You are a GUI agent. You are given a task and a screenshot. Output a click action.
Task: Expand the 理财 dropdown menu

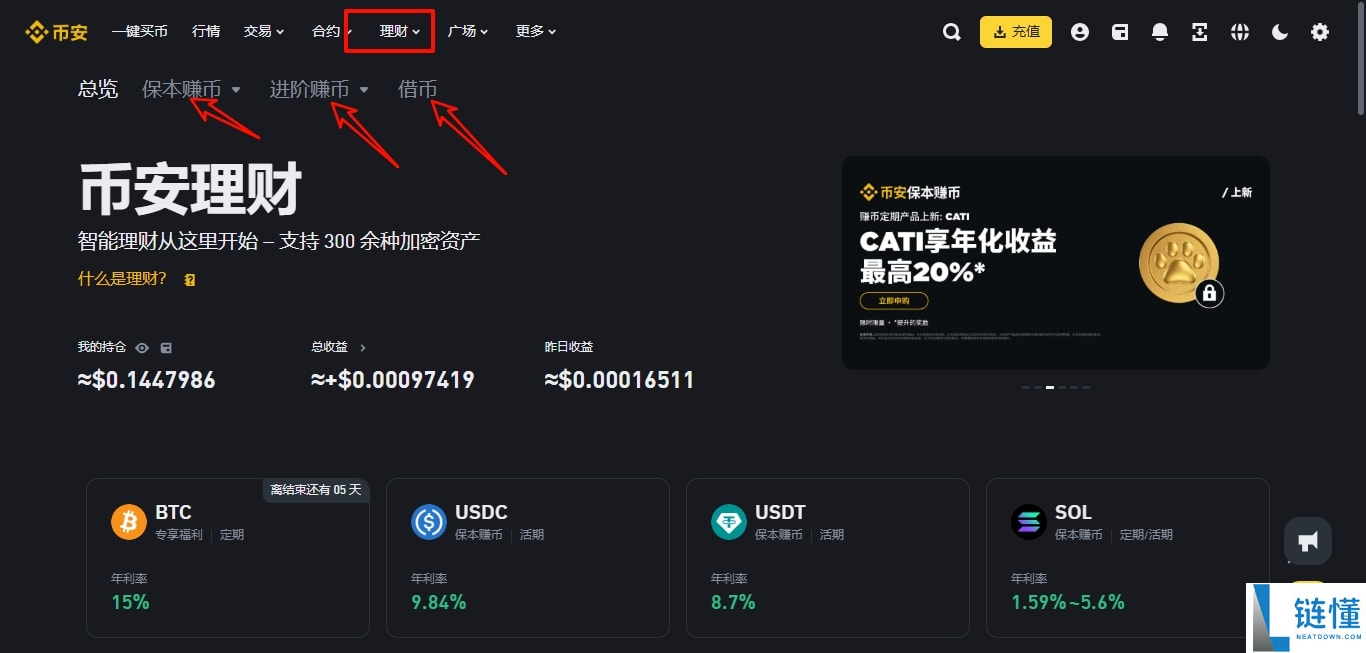coord(399,31)
